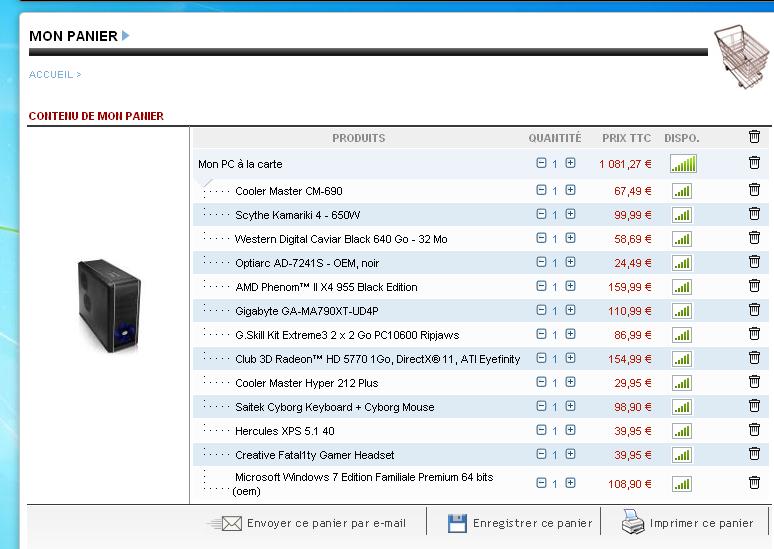The image size is (774, 549).
Task: Click Imprimer ce panier
Action: point(701,523)
